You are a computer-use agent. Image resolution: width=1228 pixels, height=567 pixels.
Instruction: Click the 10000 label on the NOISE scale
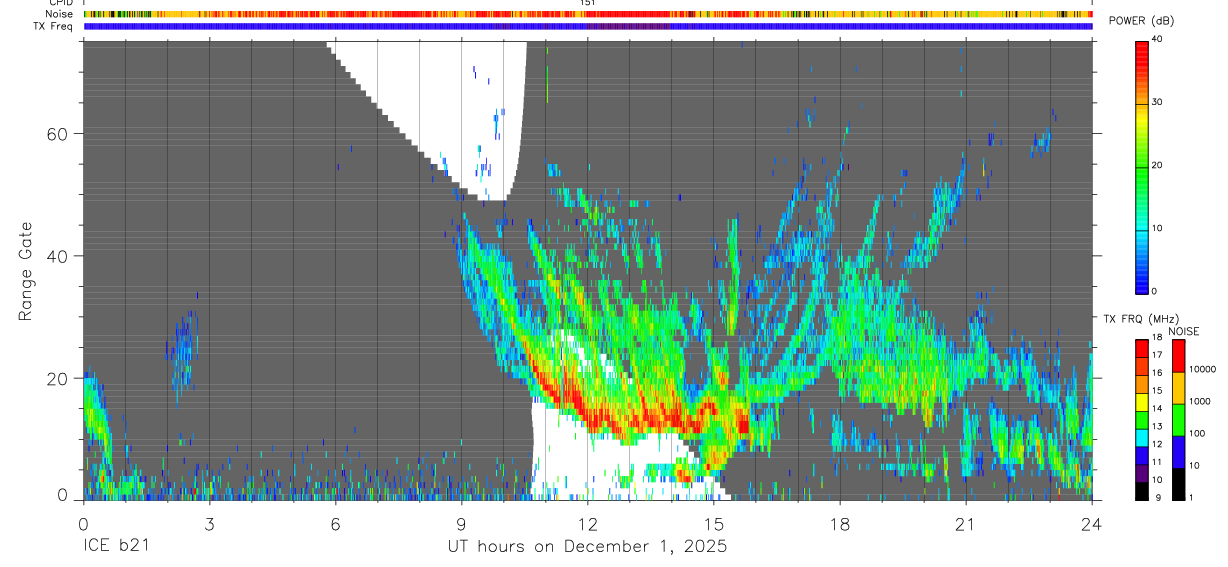(1205, 370)
